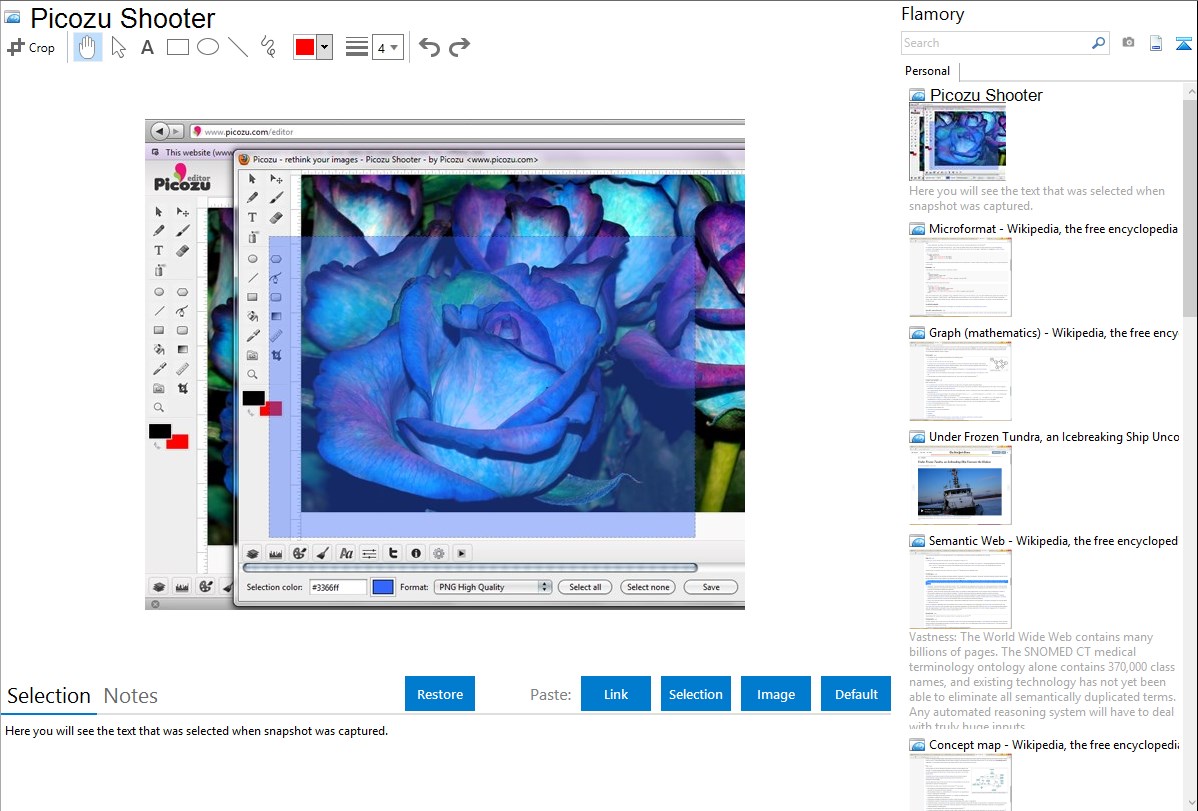Switch to the Notes tab

tap(131, 696)
